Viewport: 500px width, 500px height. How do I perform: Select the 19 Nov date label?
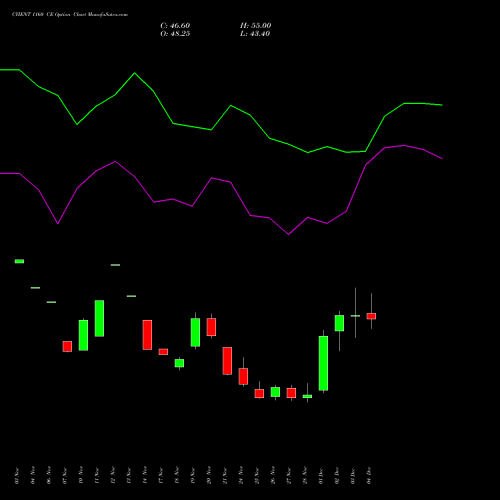tap(193, 476)
